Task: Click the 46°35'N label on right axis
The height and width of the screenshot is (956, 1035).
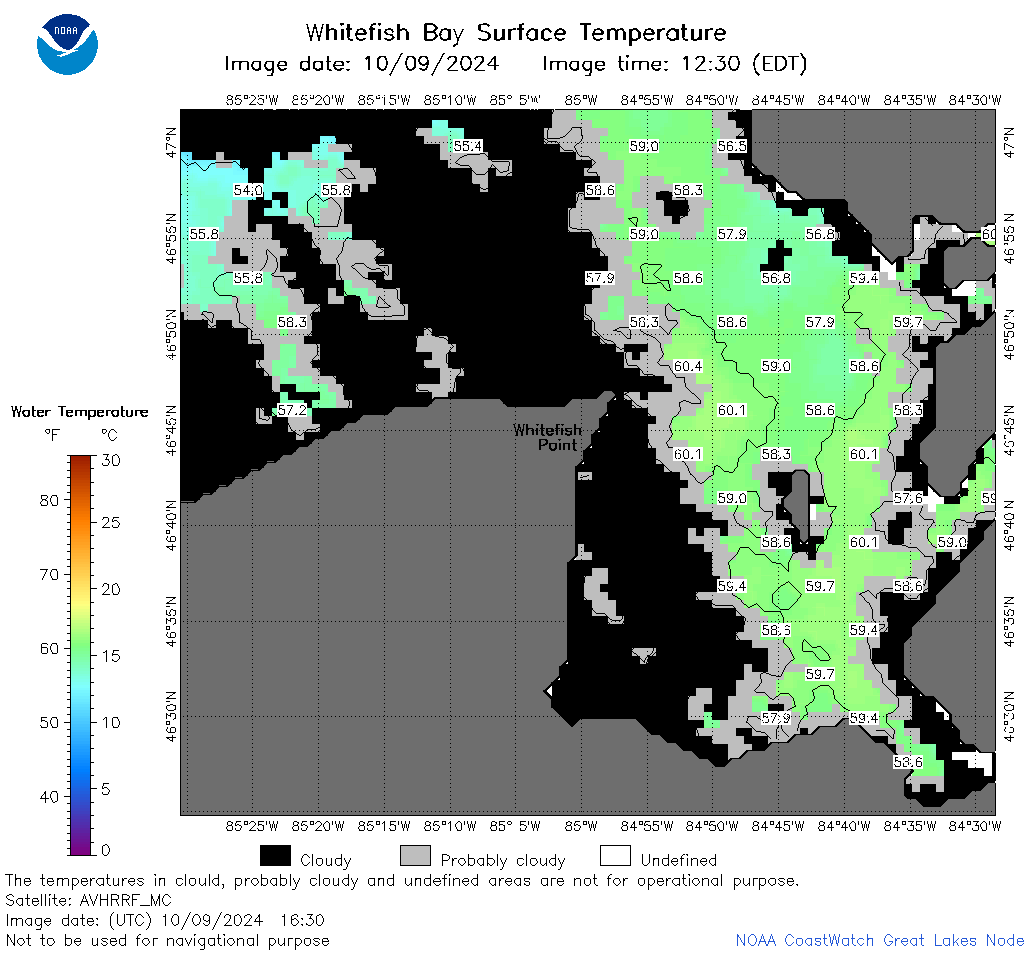Action: [1009, 621]
